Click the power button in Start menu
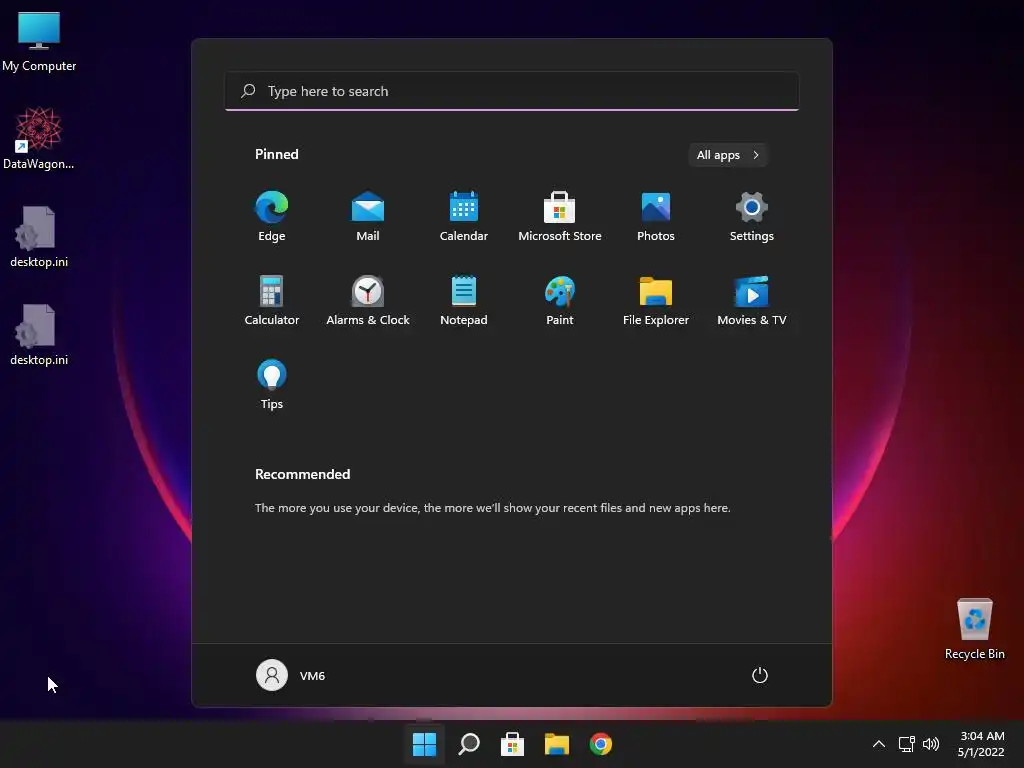The width and height of the screenshot is (1024, 768). [x=760, y=675]
